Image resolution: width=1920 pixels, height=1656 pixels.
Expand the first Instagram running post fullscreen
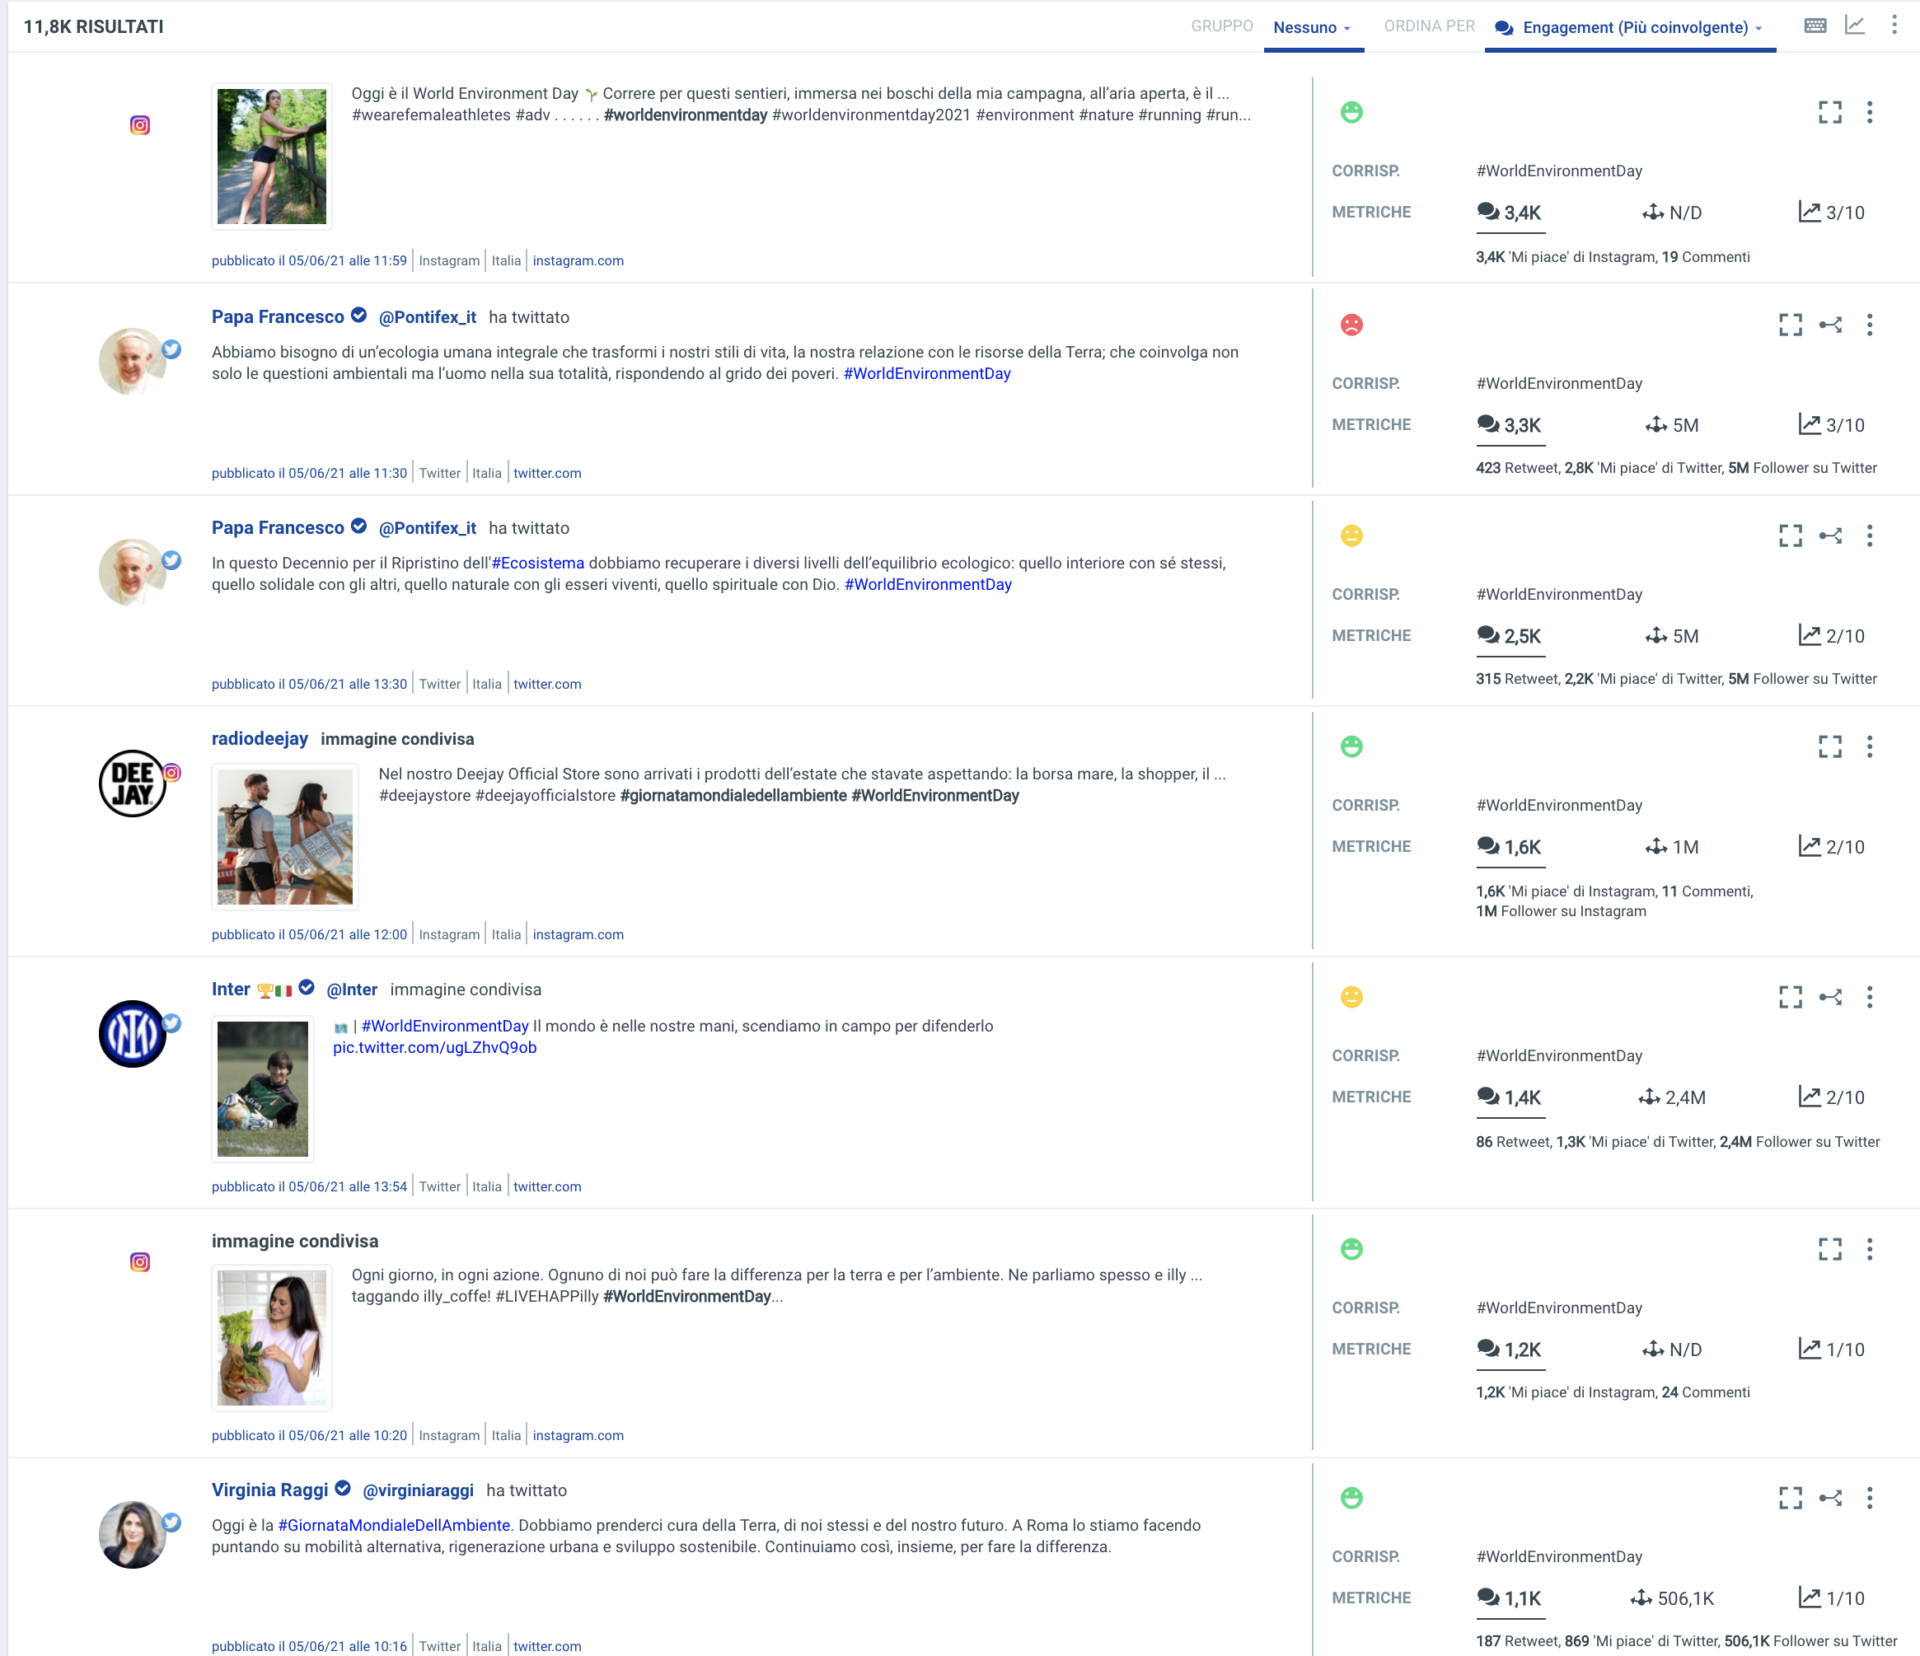click(x=1830, y=112)
